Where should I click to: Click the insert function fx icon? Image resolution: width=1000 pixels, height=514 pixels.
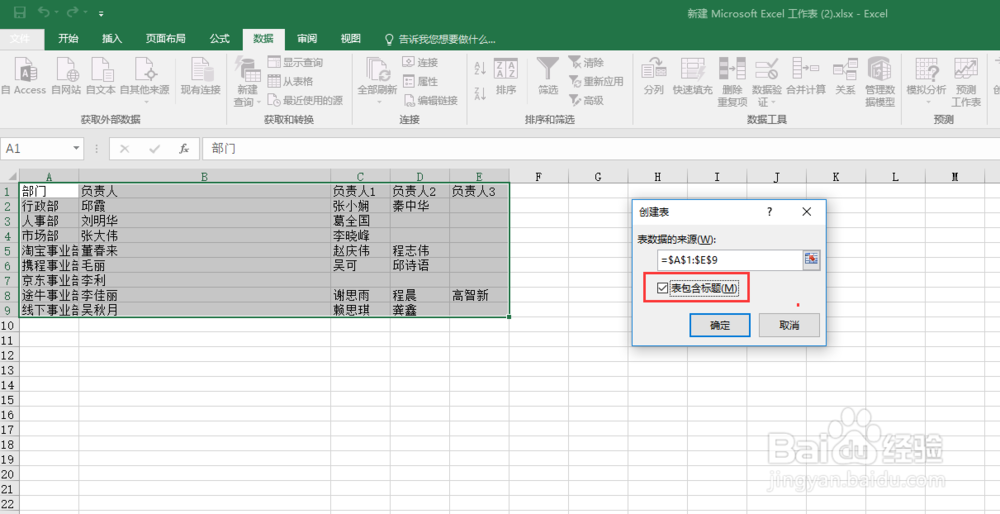point(184,149)
